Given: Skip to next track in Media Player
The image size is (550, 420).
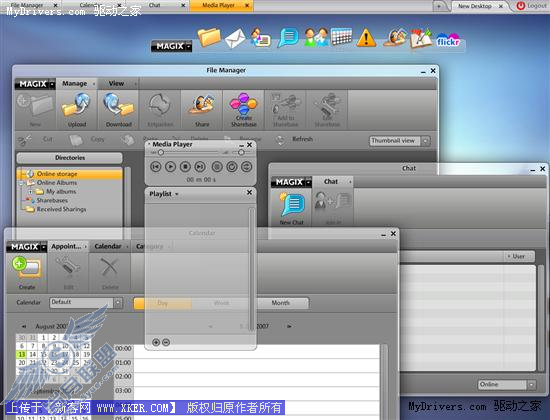Looking at the screenshot, I should [200, 167].
